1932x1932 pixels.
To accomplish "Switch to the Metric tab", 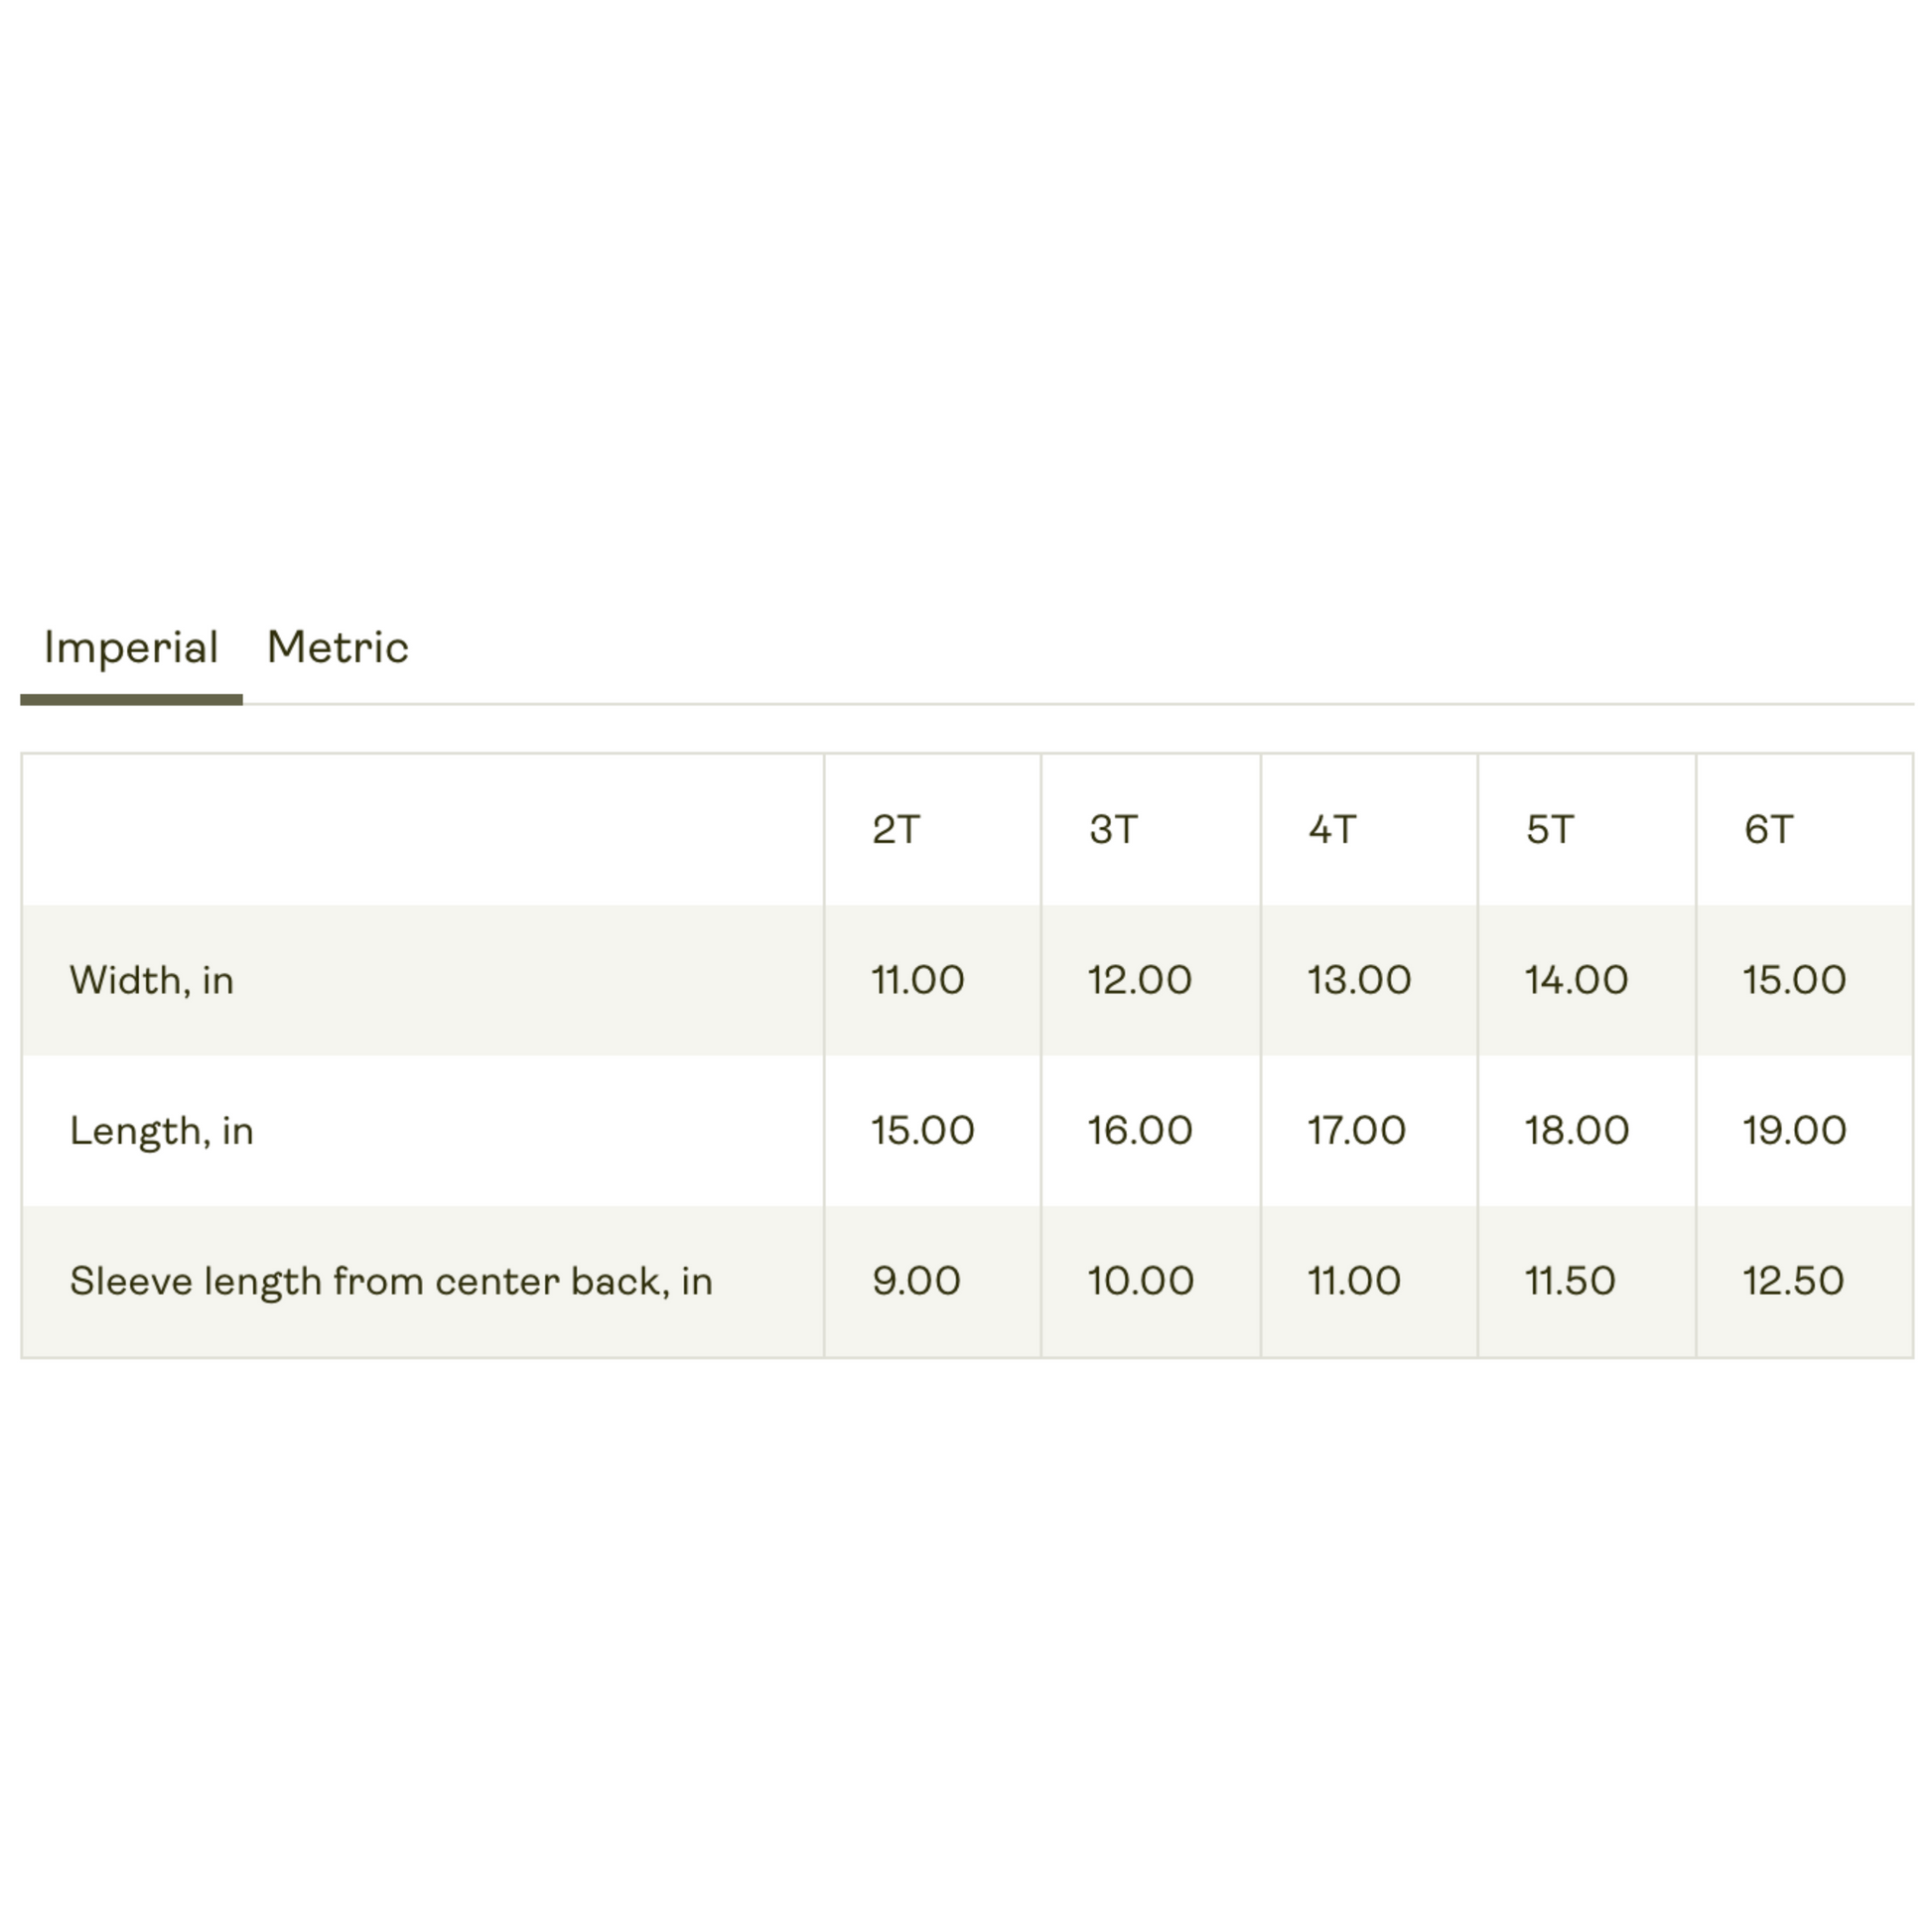I will [x=337, y=648].
